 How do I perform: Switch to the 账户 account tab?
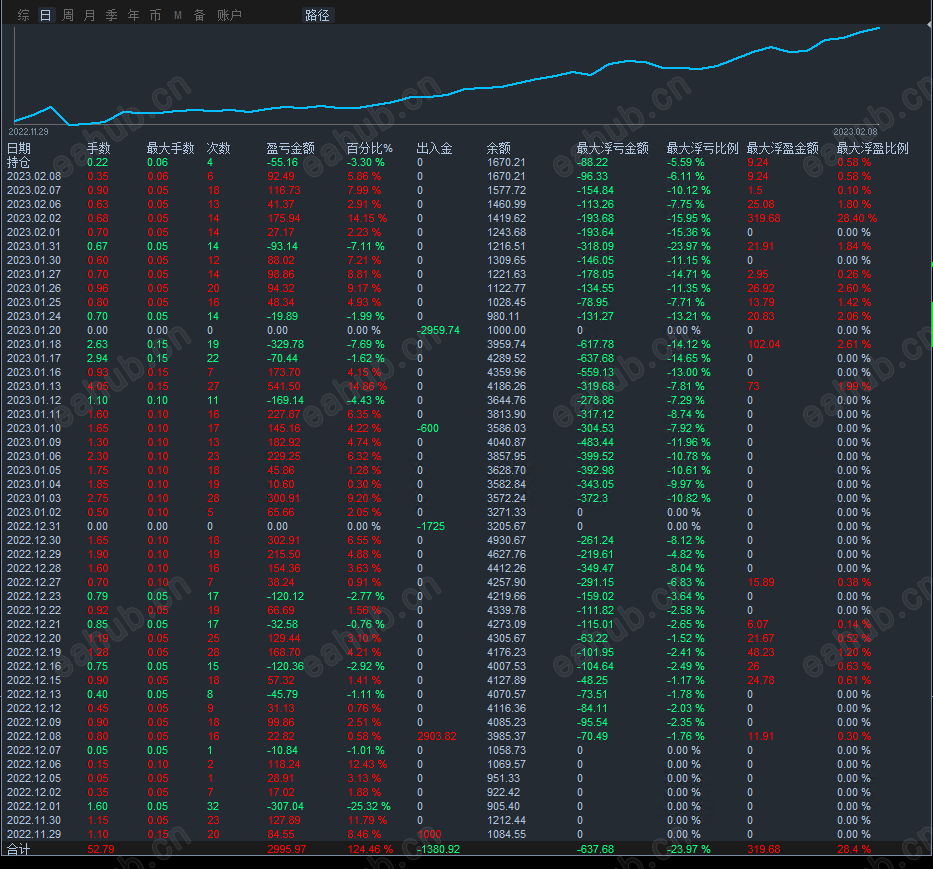coord(230,15)
